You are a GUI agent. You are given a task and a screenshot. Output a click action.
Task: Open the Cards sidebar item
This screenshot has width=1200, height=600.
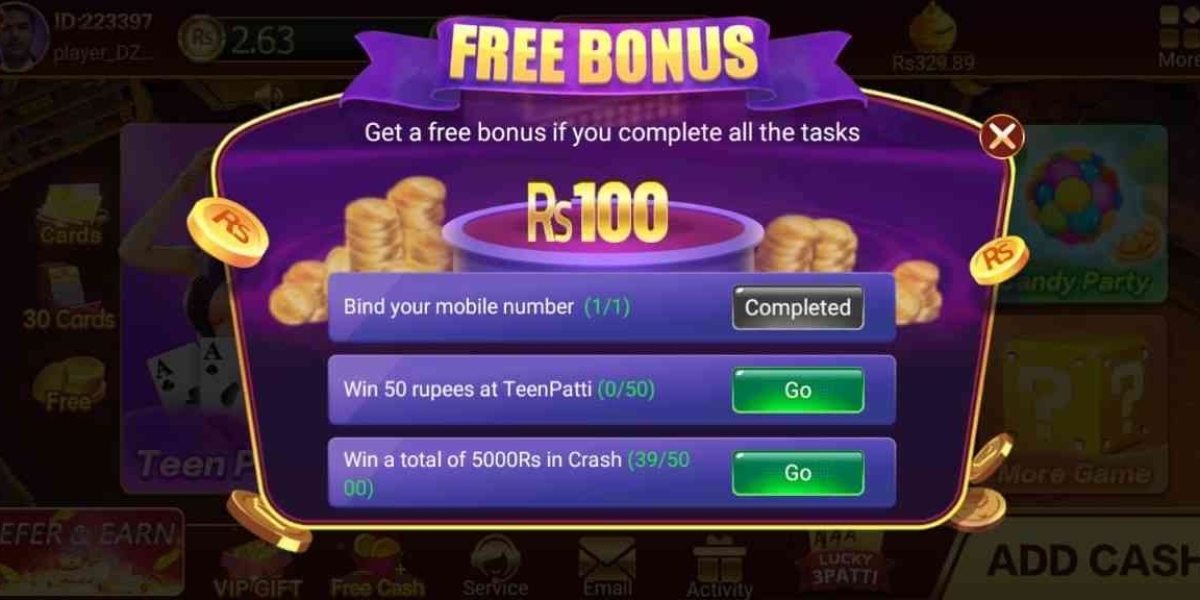tap(70, 215)
